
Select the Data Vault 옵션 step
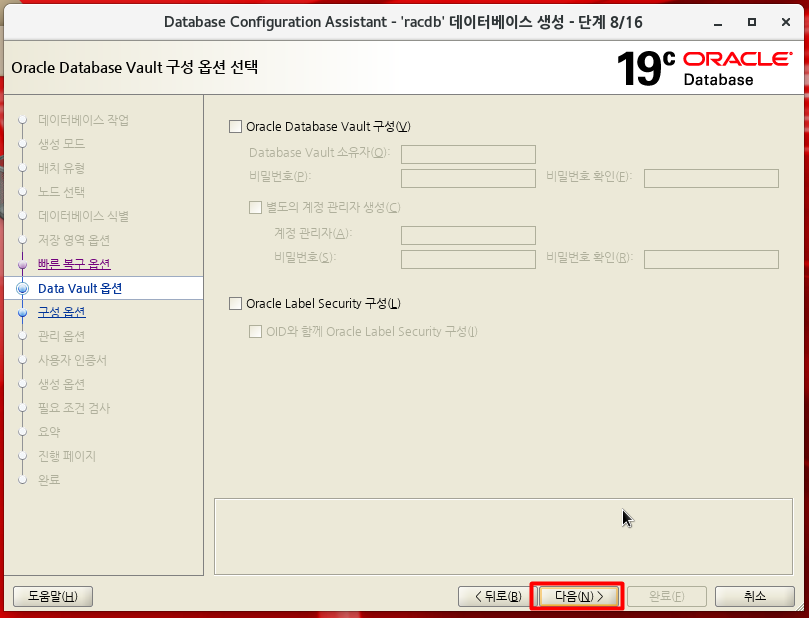pos(80,288)
